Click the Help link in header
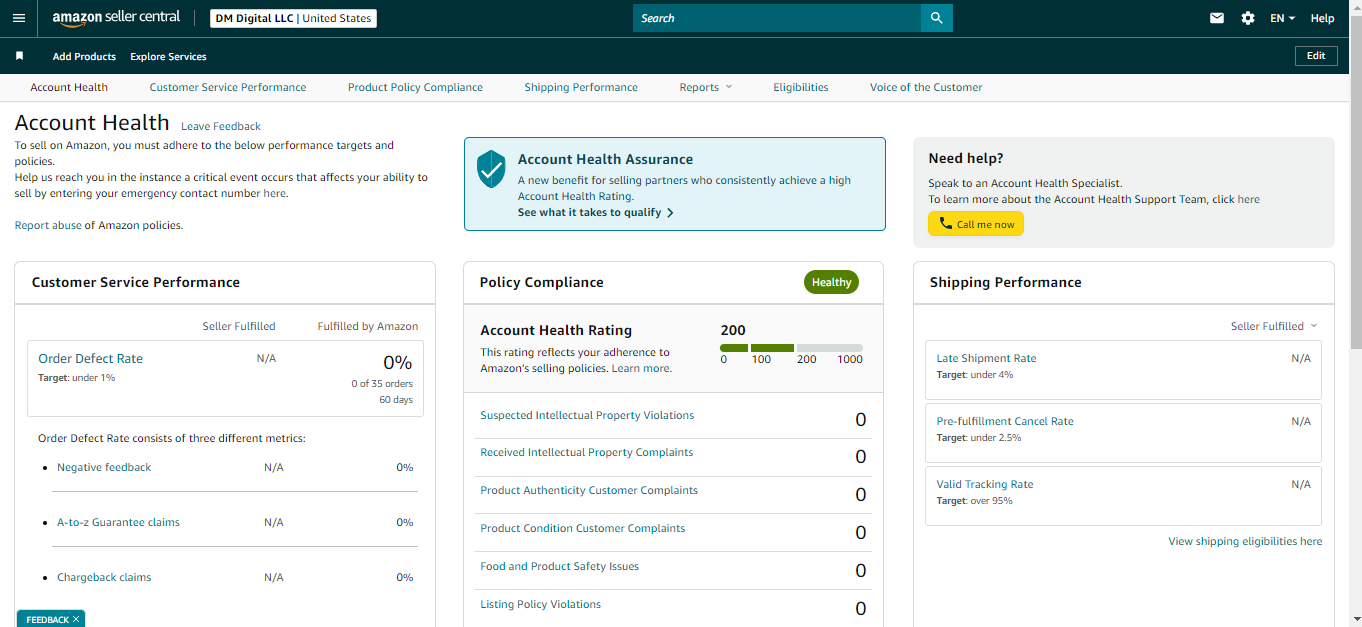 click(1322, 18)
